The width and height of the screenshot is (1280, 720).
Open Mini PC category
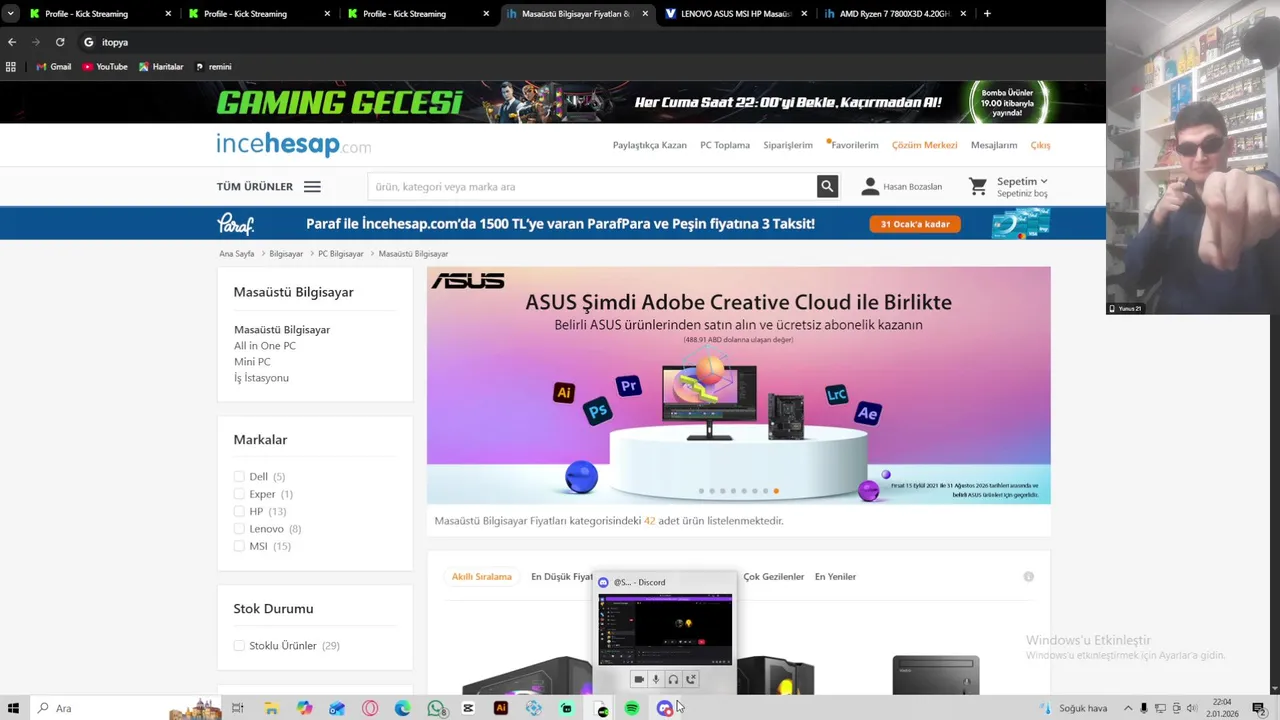pos(252,362)
